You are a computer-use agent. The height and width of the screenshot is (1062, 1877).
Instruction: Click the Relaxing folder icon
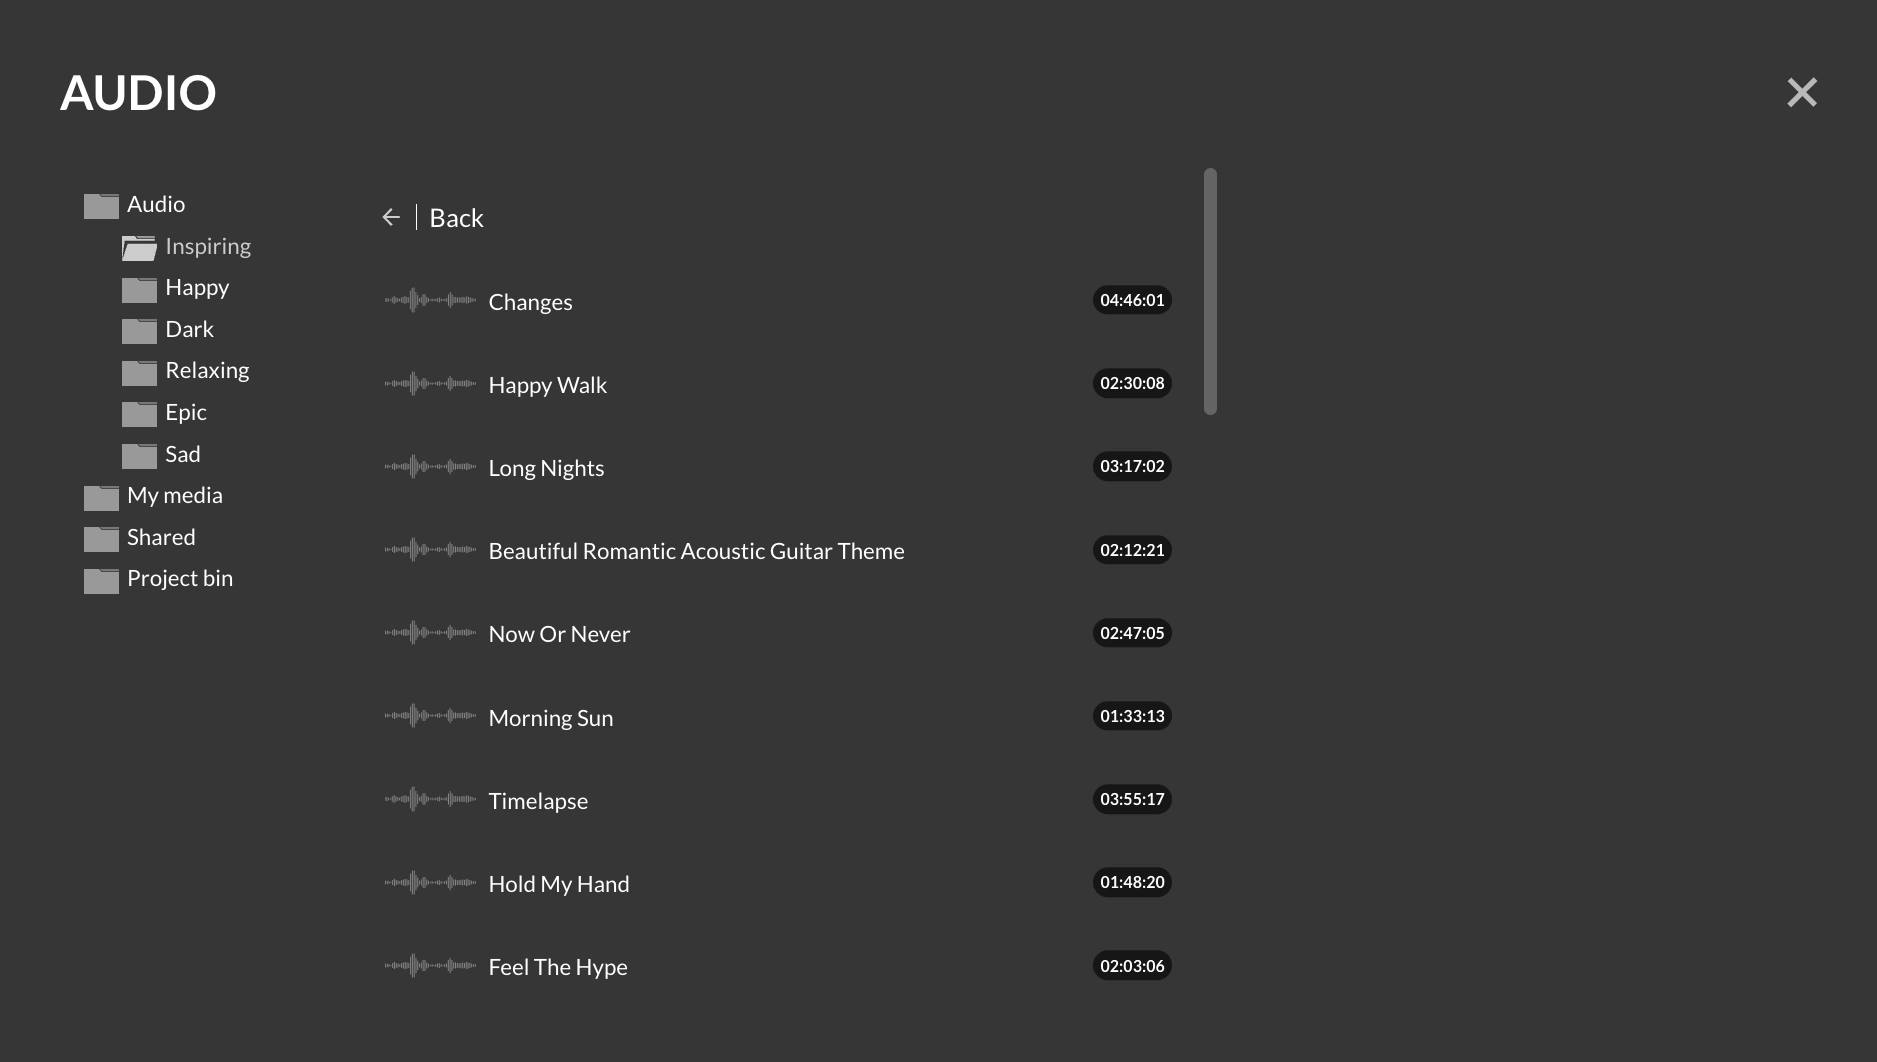pyautogui.click(x=139, y=373)
